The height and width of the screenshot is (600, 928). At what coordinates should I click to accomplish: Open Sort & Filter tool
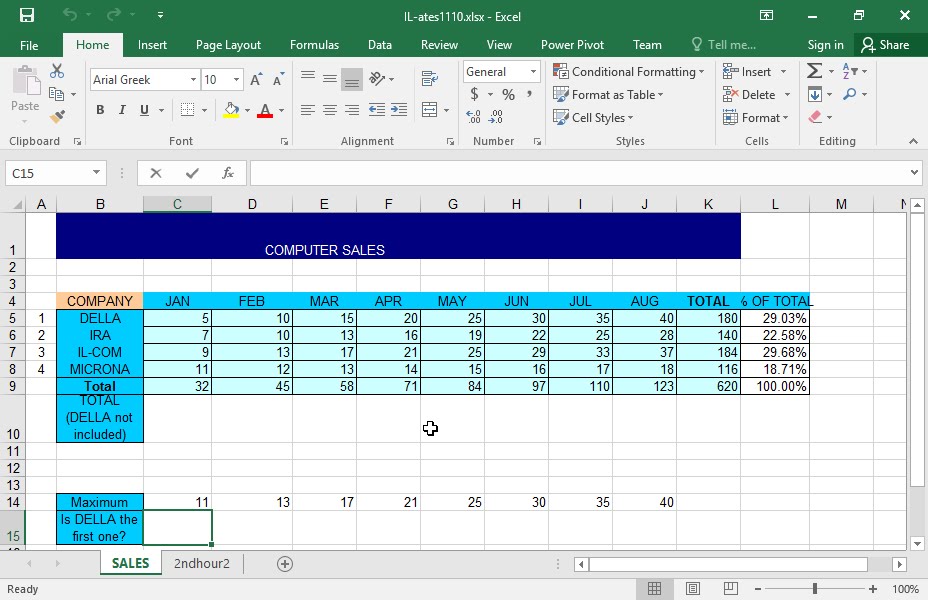(x=850, y=71)
